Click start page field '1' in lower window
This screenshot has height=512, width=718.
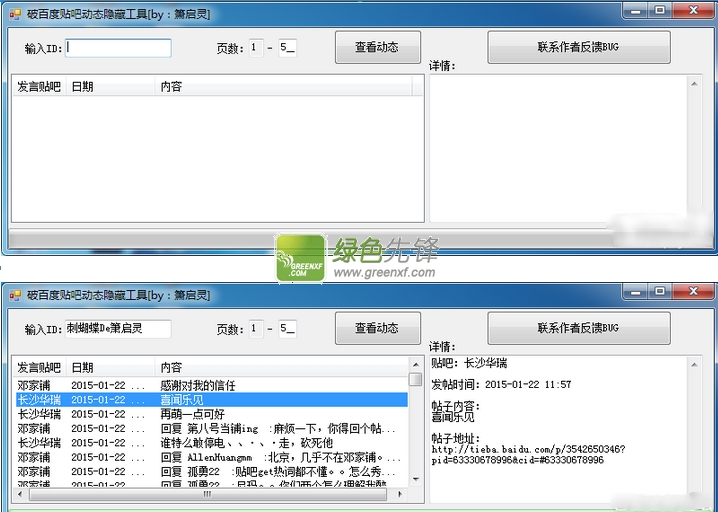point(256,328)
